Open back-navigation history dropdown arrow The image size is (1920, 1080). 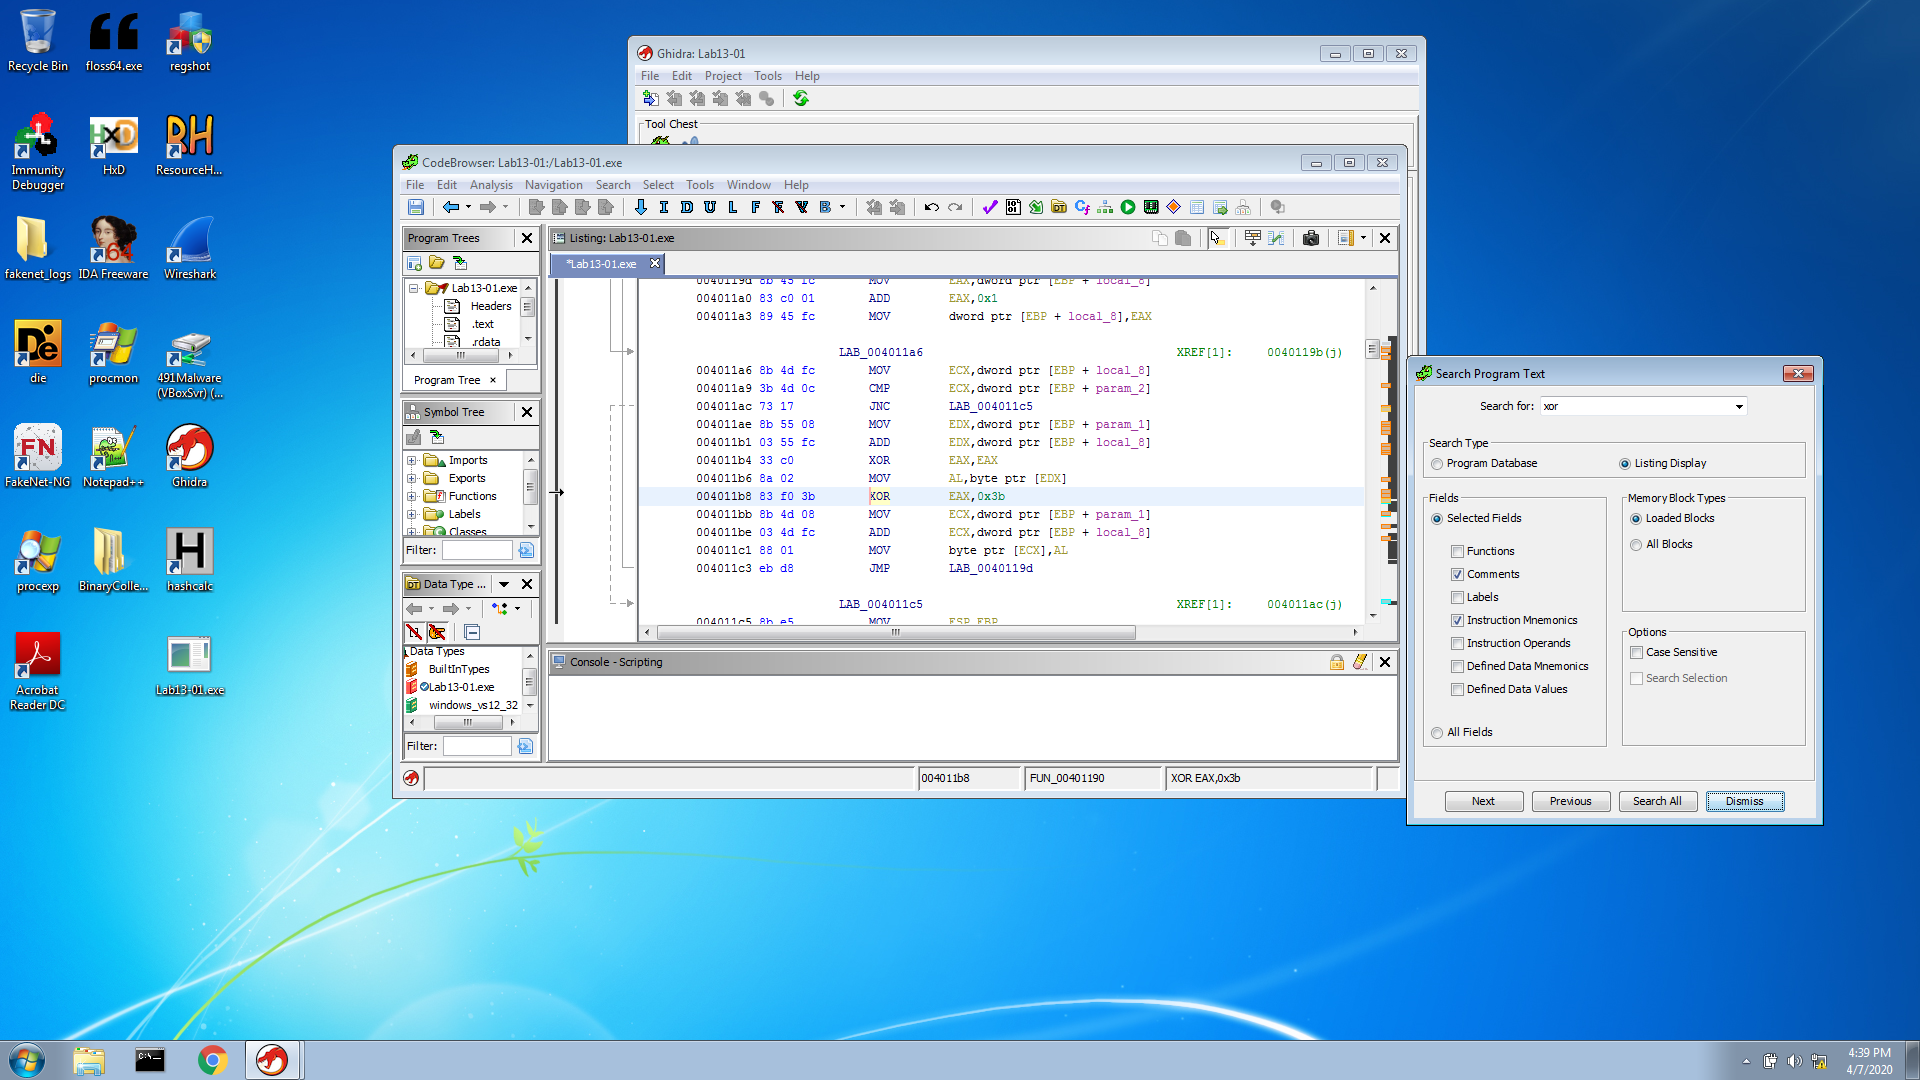(468, 207)
